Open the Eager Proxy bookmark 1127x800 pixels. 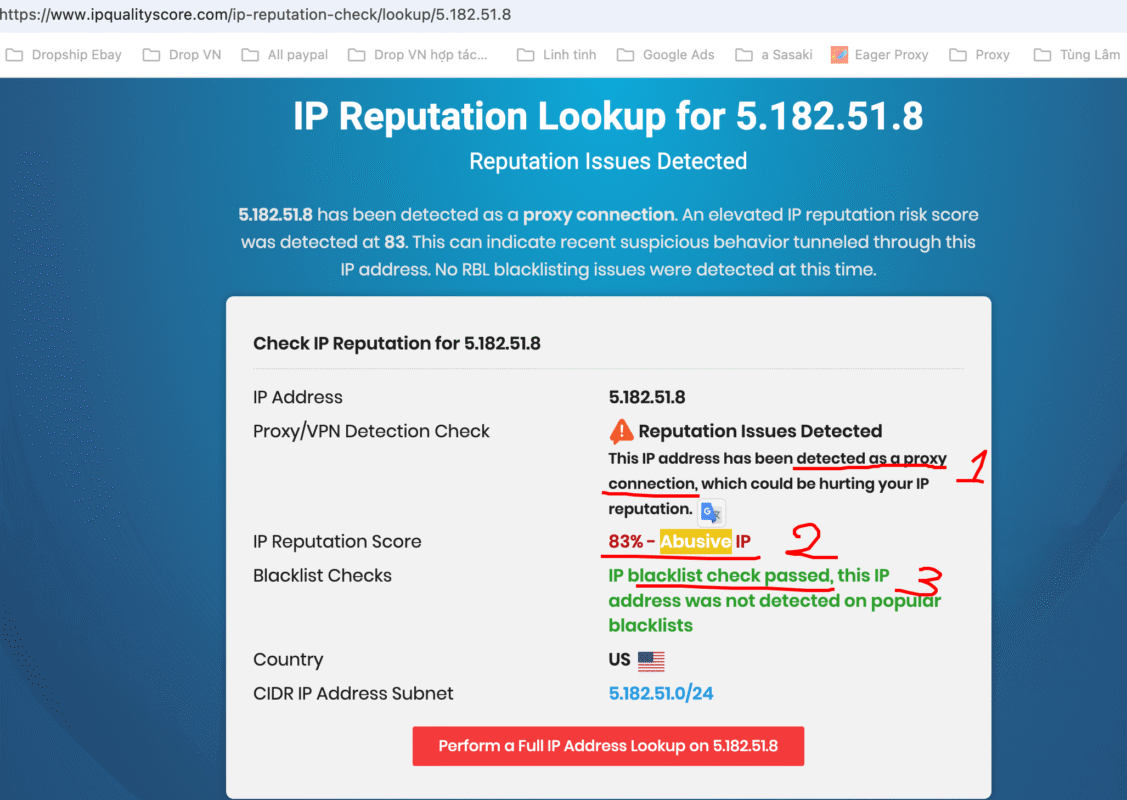[x=879, y=55]
